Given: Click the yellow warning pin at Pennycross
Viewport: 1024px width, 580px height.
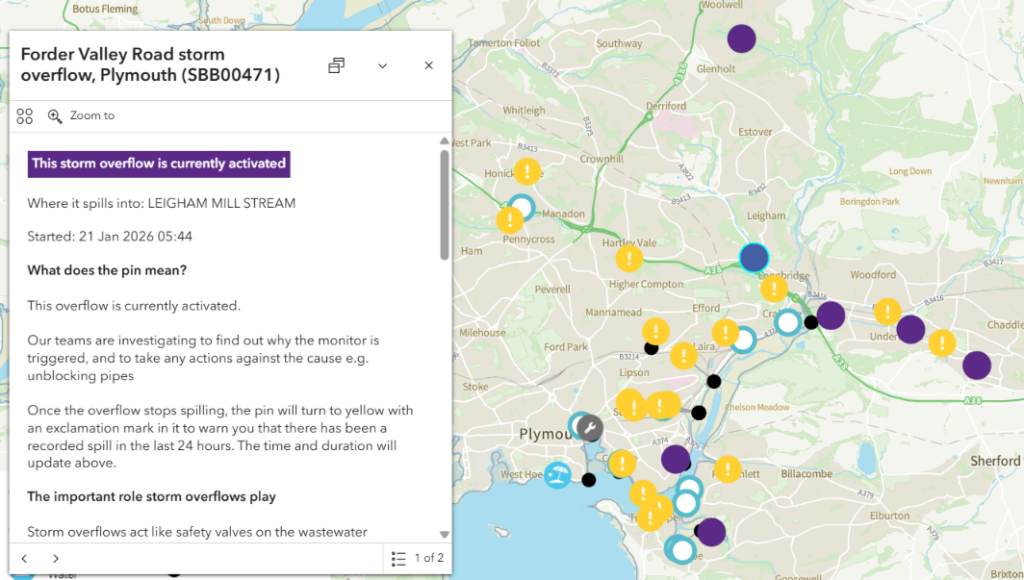Looking at the screenshot, I should click(x=510, y=219).
